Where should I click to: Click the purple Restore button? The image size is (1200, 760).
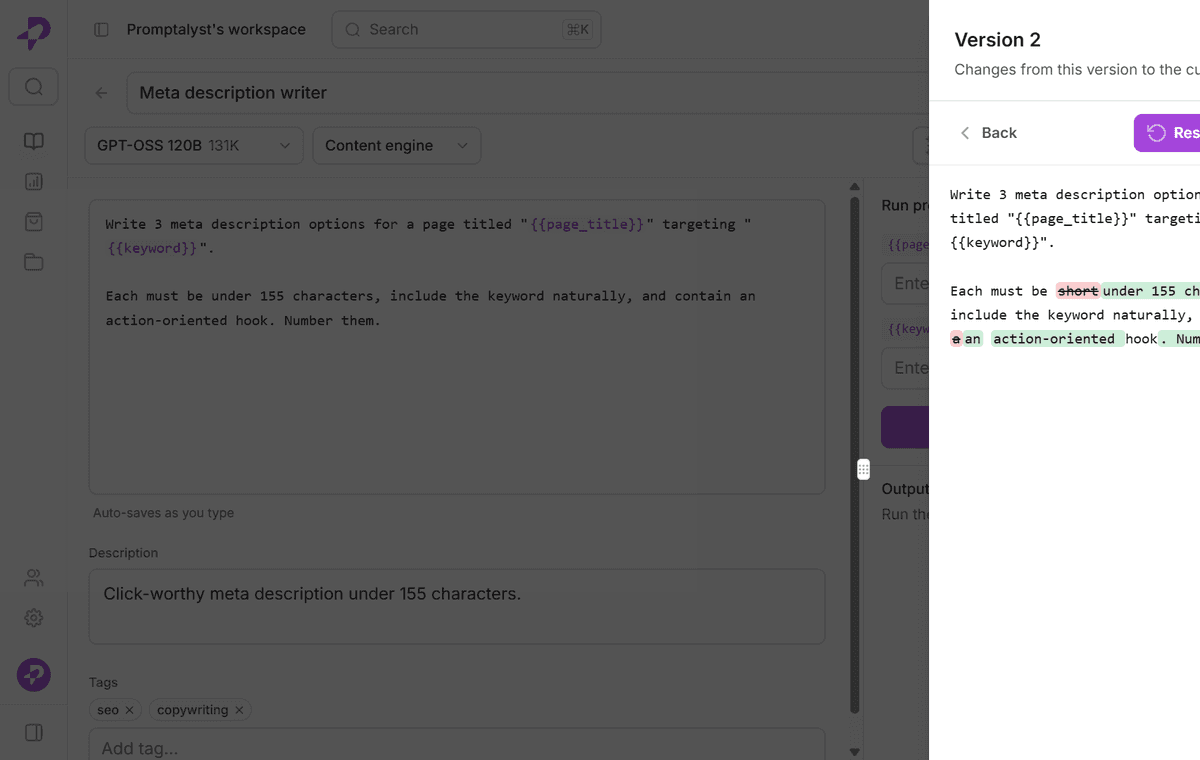(x=1167, y=133)
